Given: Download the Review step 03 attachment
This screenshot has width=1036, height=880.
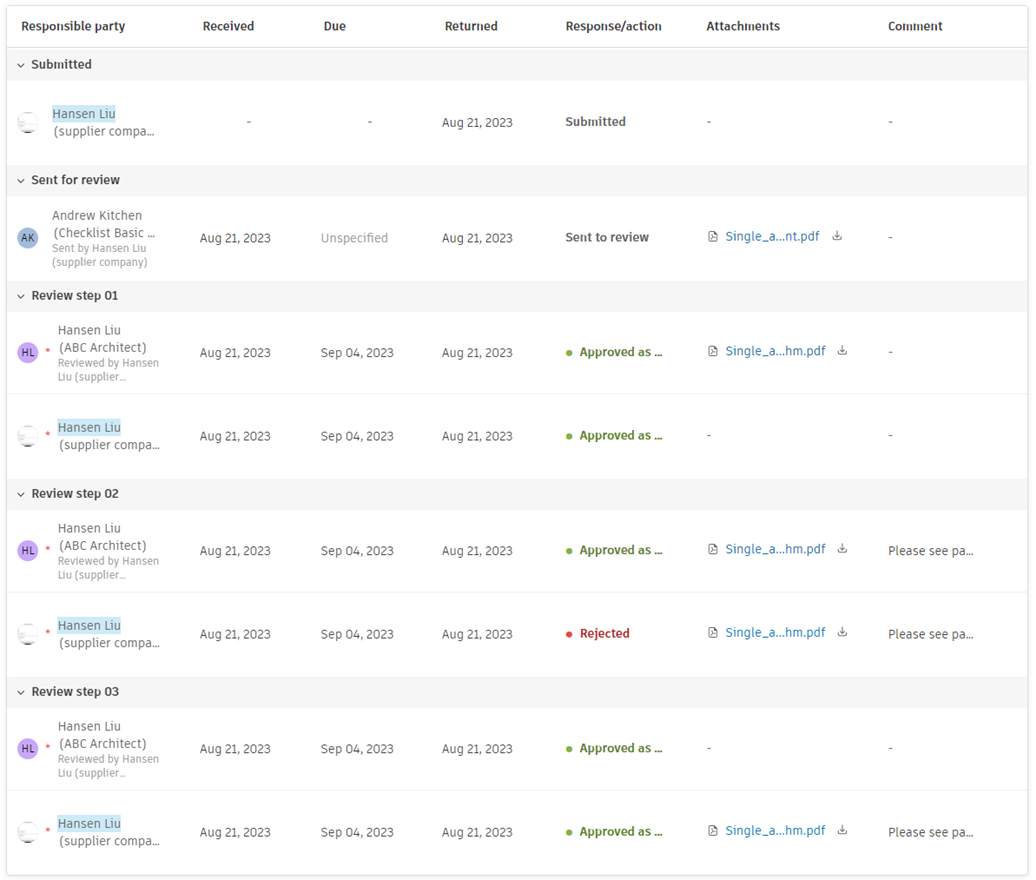Looking at the screenshot, I should click(842, 830).
